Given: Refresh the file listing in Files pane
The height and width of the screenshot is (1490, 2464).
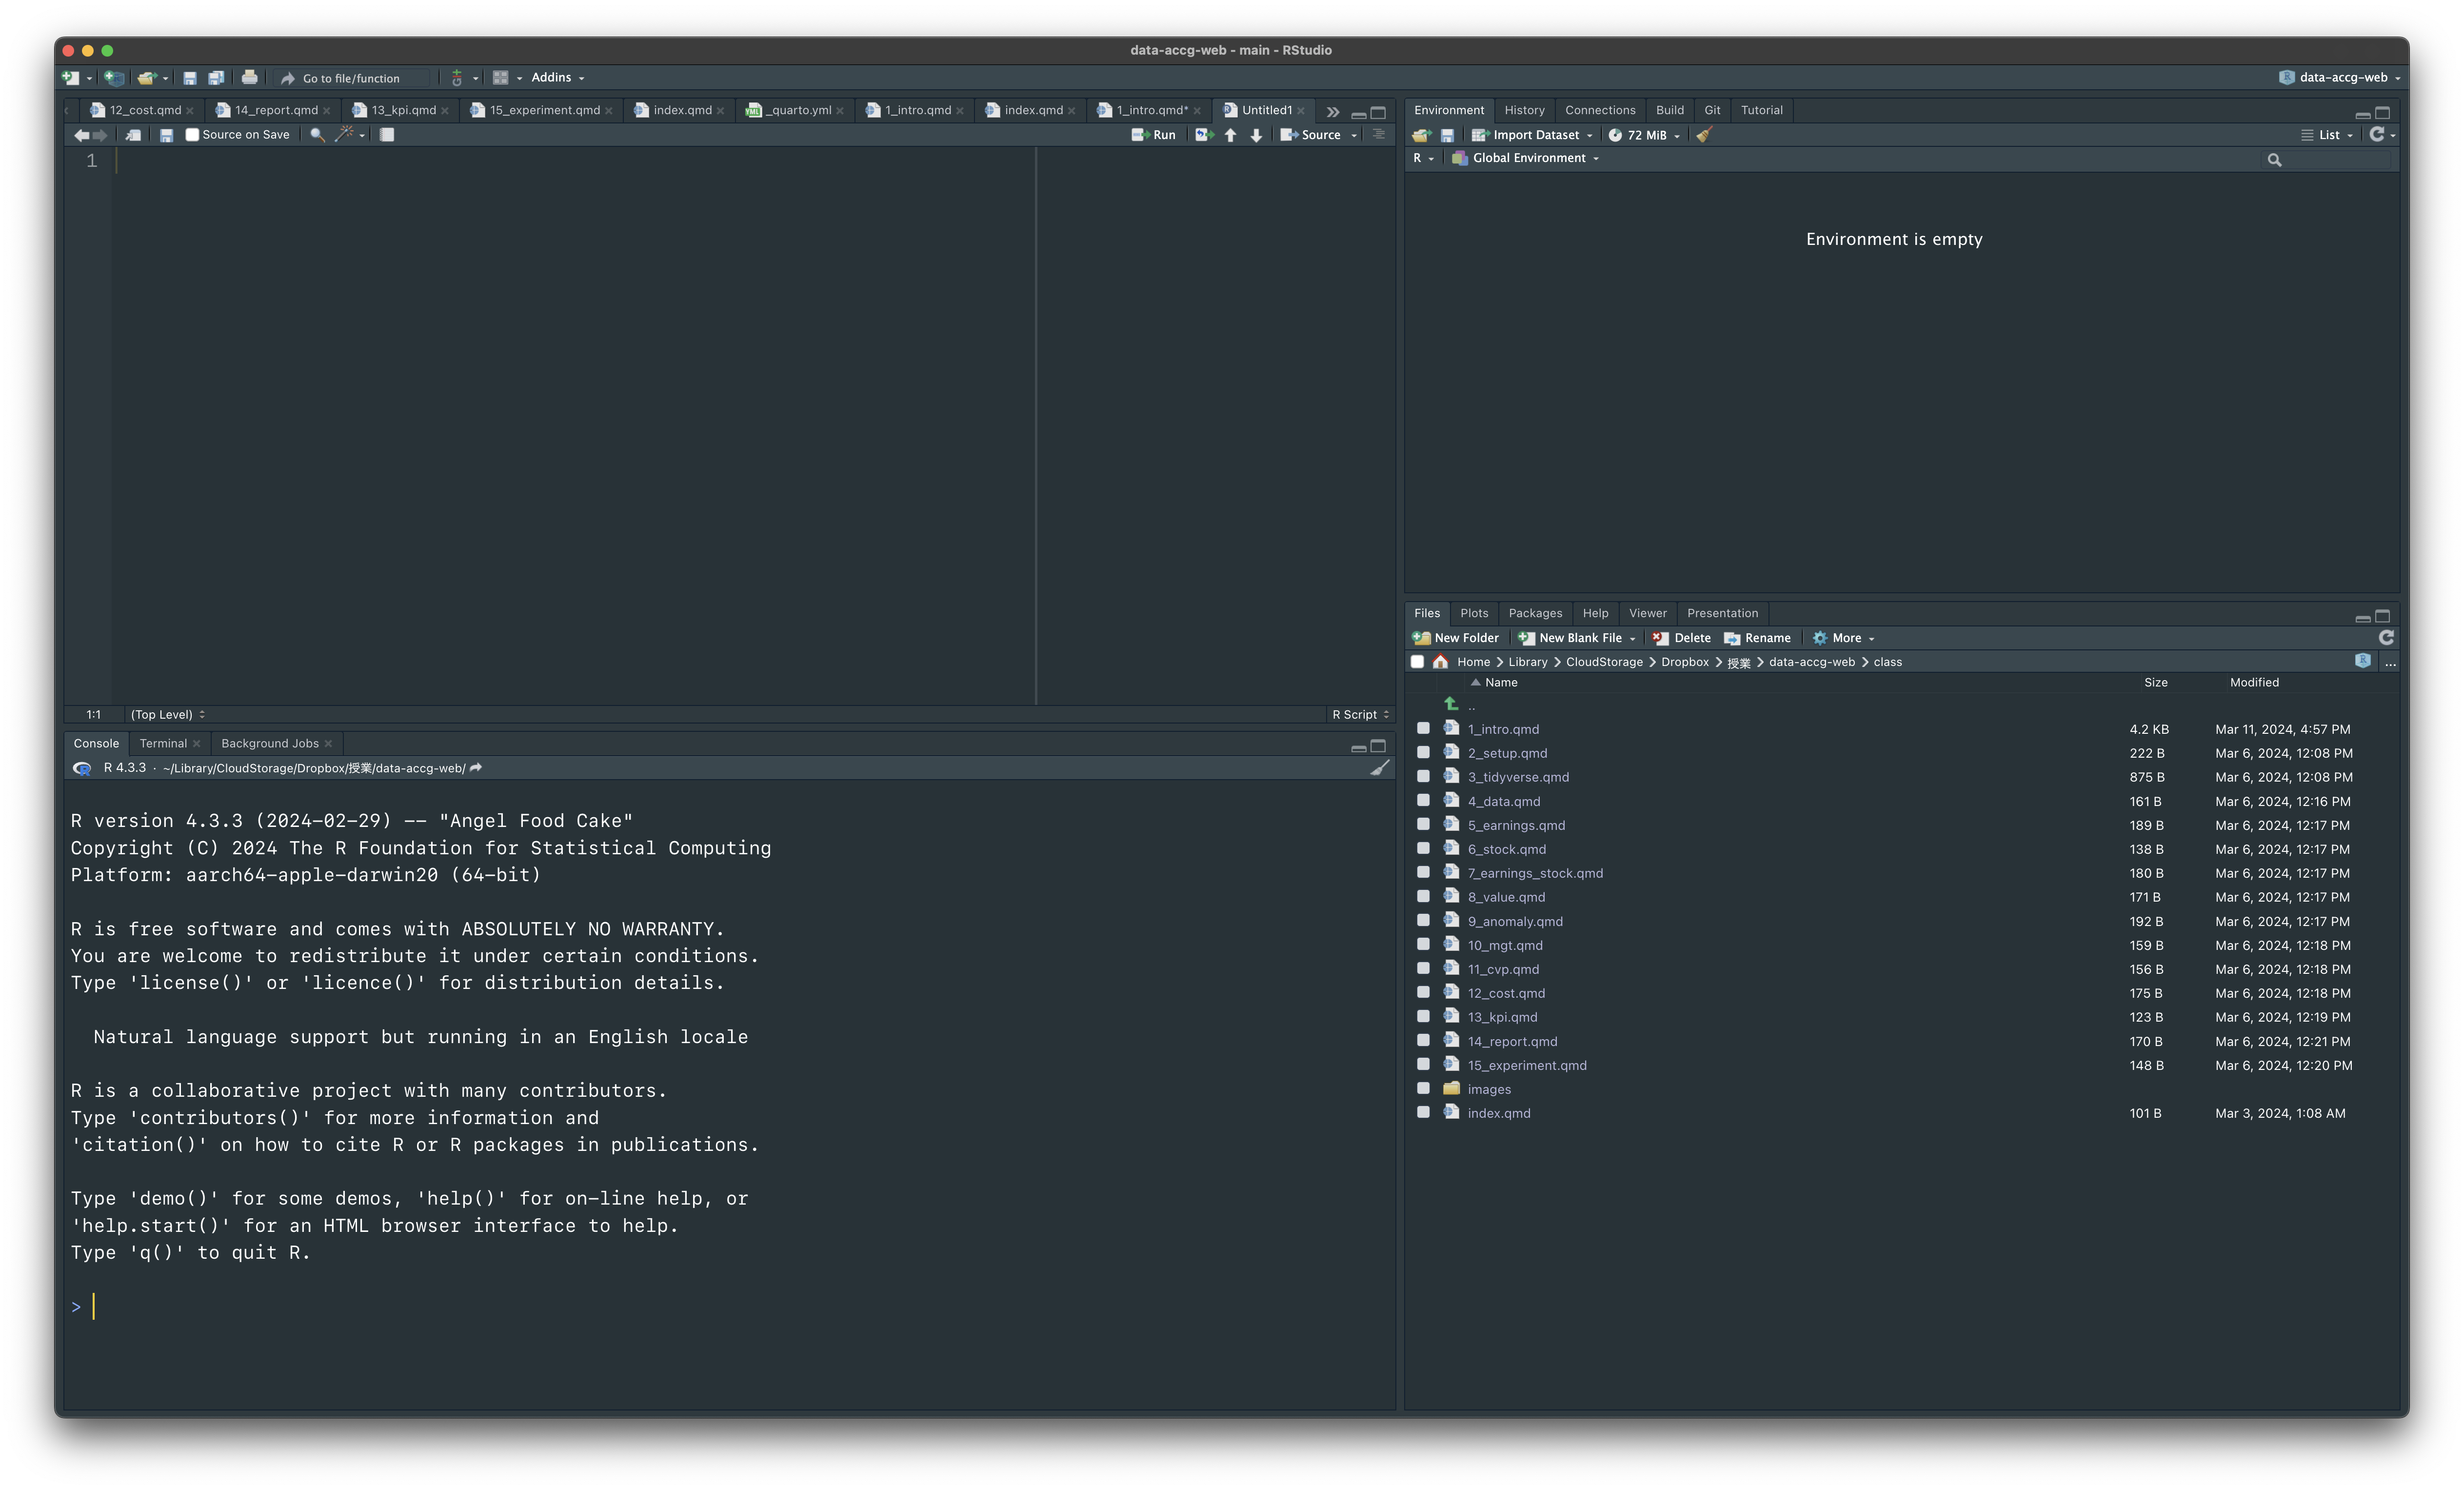Looking at the screenshot, I should pos(2386,638).
